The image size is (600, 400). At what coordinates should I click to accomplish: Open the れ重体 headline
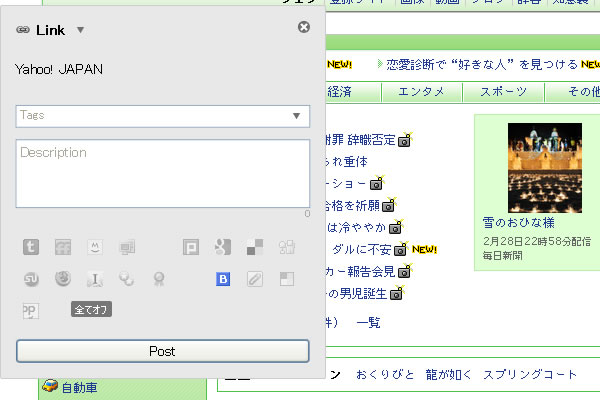click(347, 162)
